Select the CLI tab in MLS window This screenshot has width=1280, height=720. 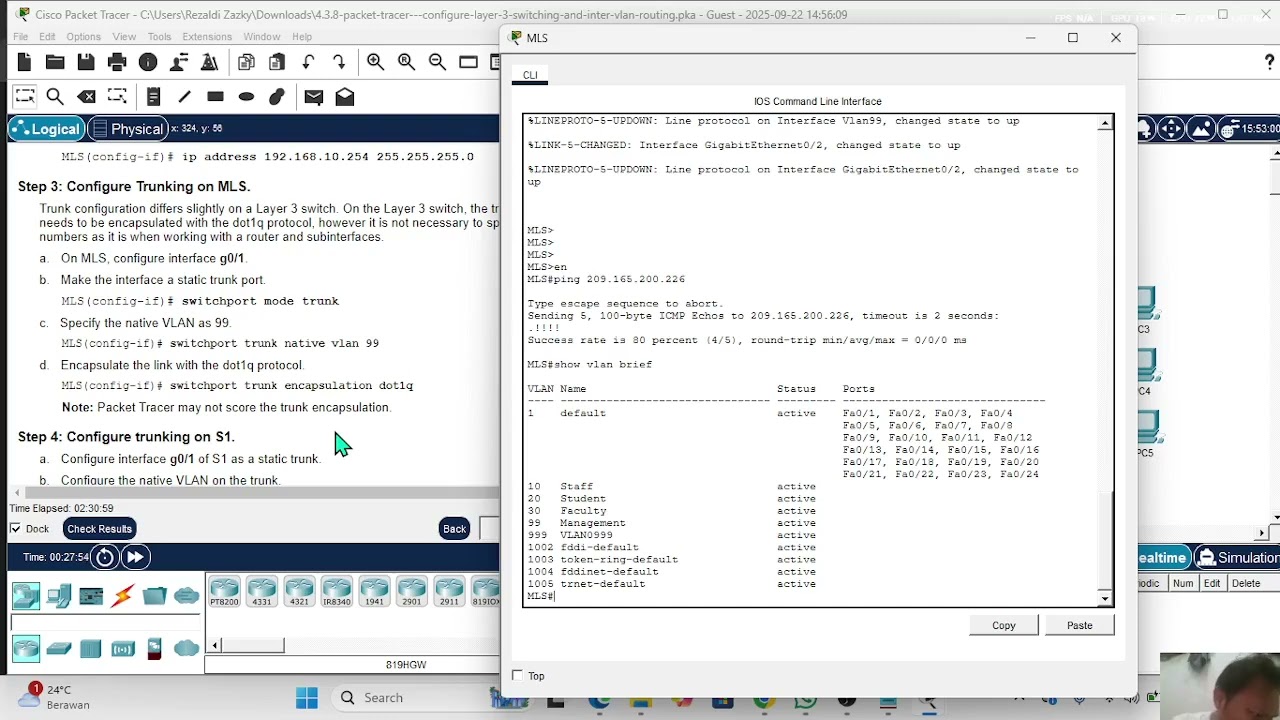(x=530, y=75)
